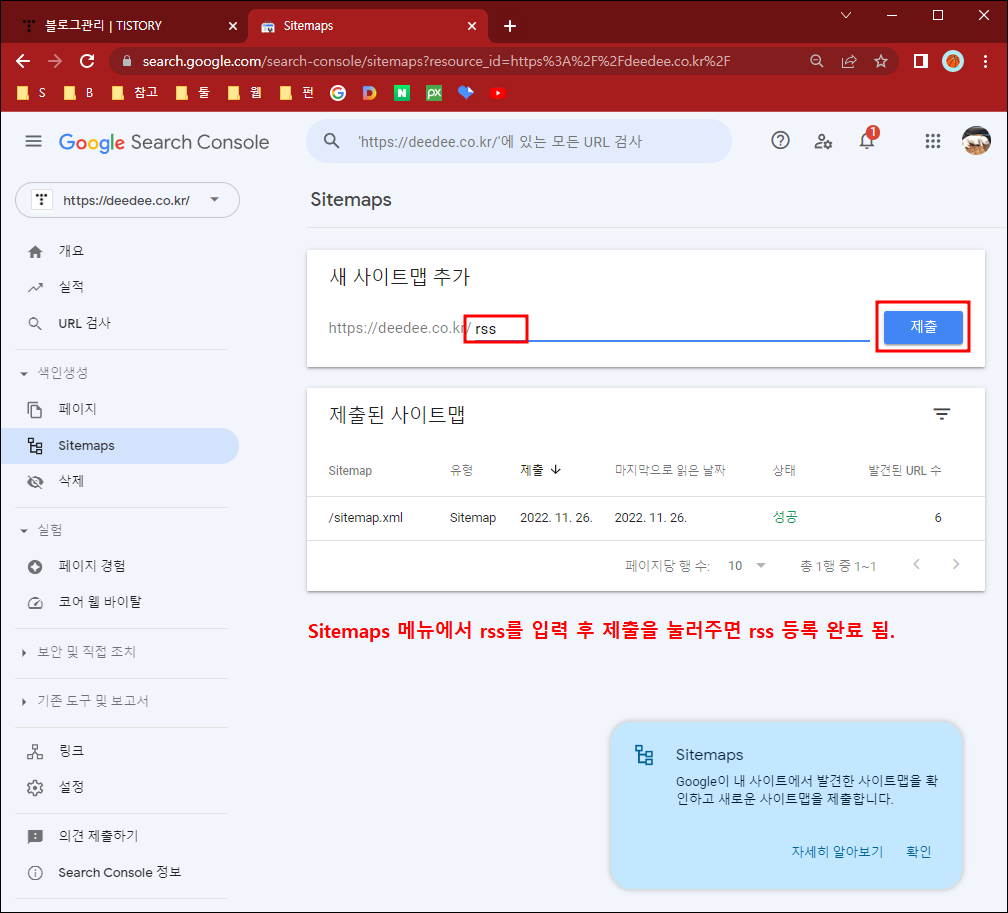Open the 자세히 알아보기 link in Sitemaps card

836,851
